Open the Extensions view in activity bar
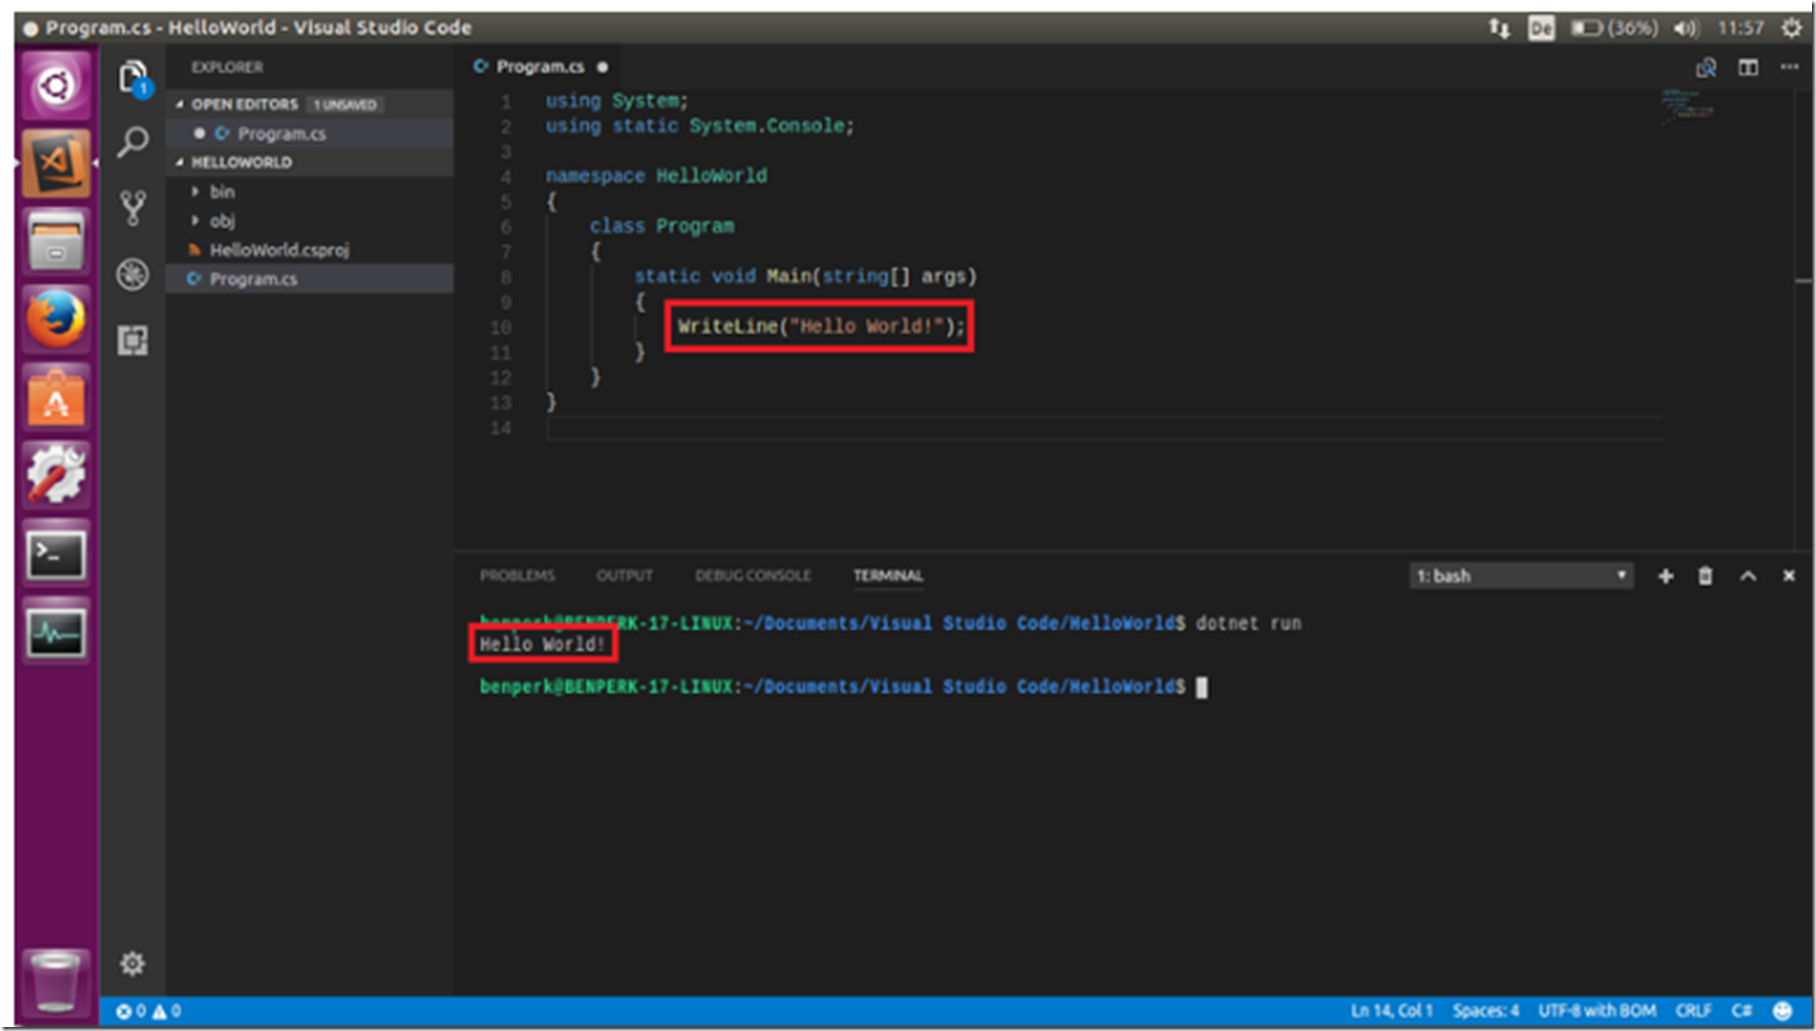This screenshot has width=1816, height=1031. [132, 340]
